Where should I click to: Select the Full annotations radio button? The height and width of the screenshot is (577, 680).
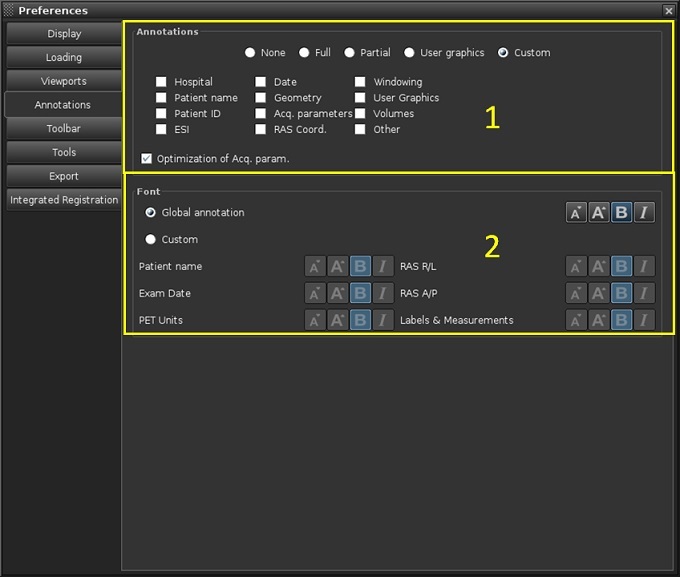304,53
